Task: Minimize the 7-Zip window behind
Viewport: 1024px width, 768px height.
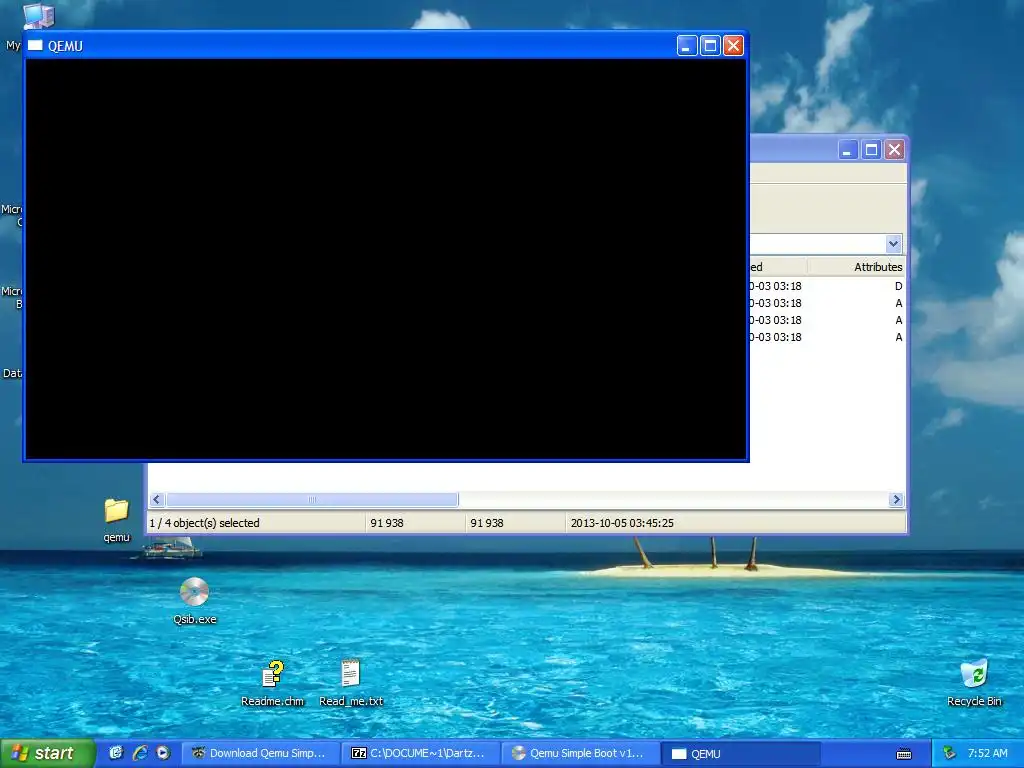Action: (x=847, y=150)
